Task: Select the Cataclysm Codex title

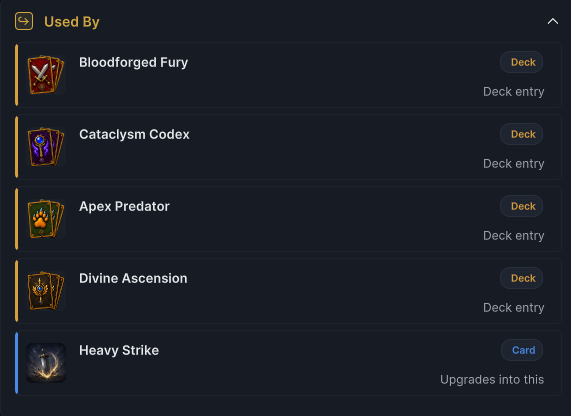Action: [x=134, y=134]
